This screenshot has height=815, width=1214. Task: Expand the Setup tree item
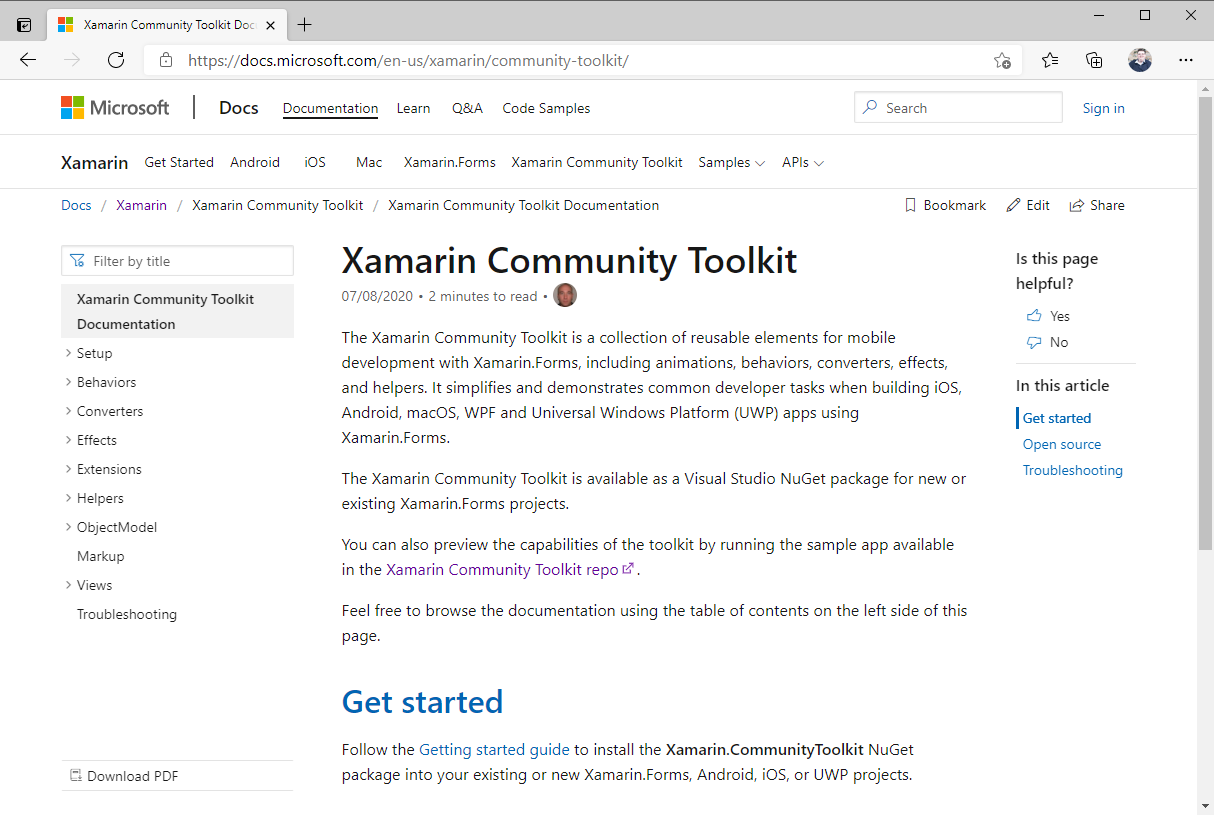point(68,353)
